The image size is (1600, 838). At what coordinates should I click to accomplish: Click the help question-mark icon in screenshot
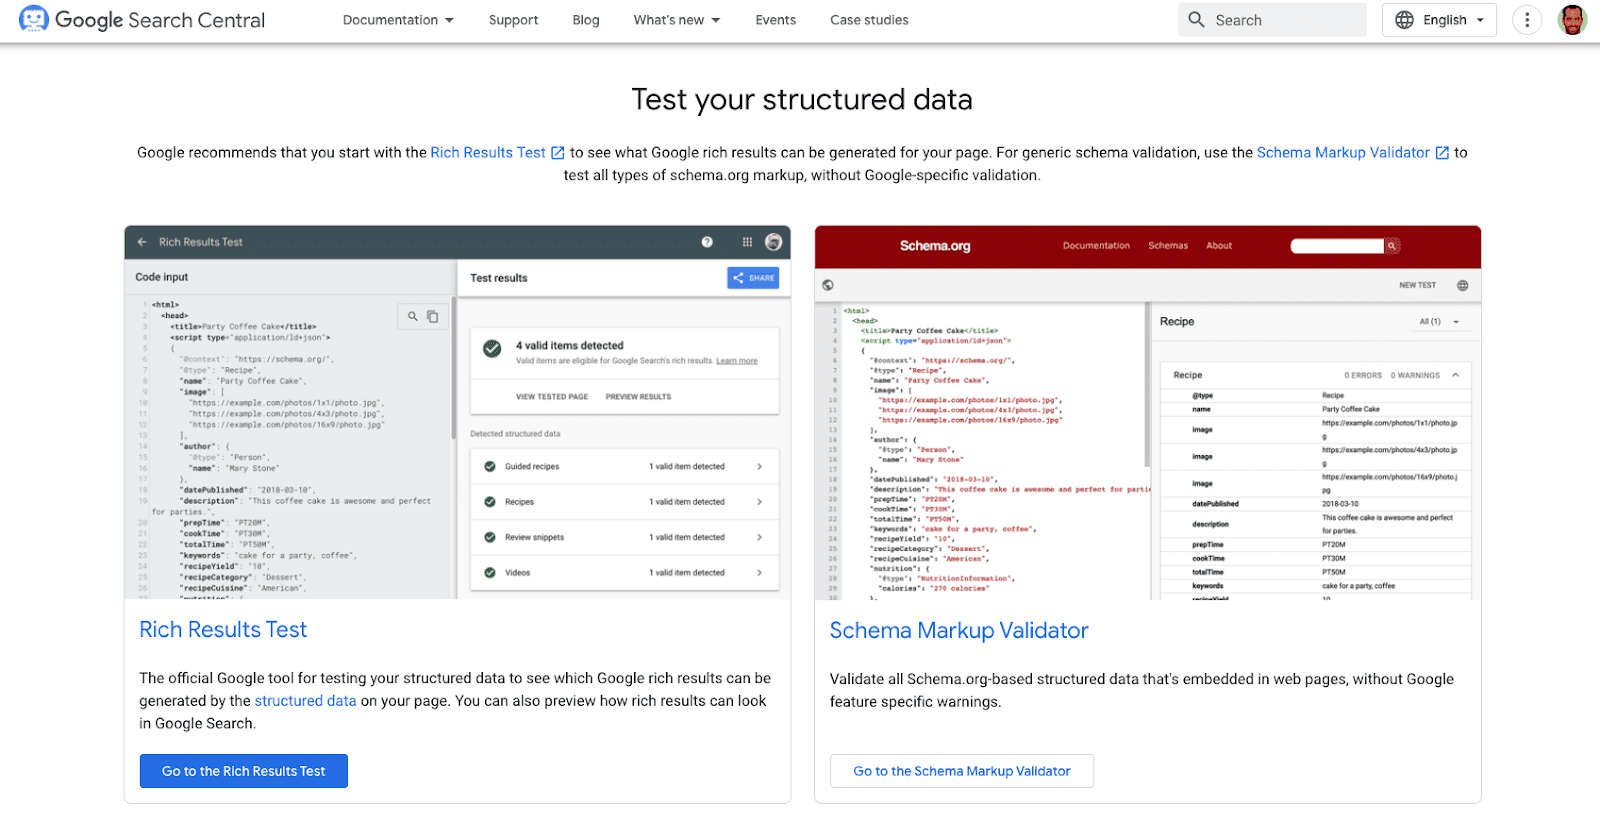(707, 242)
